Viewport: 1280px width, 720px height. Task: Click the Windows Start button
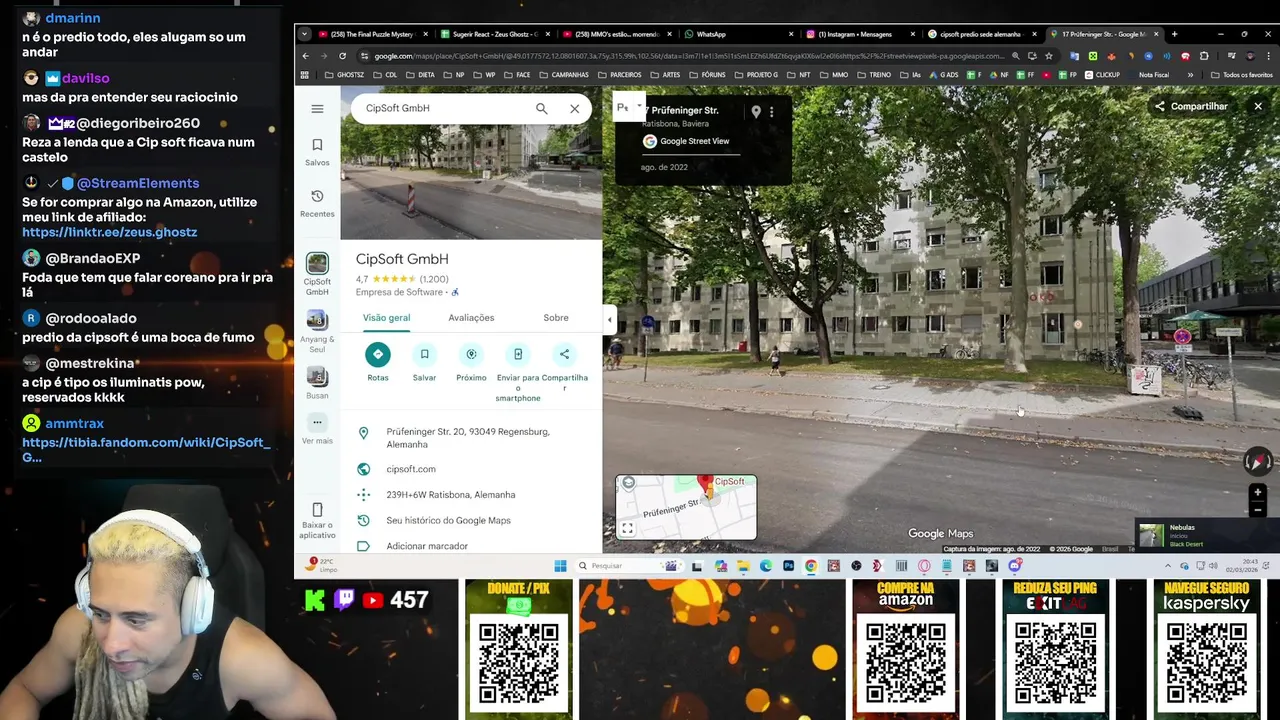click(x=560, y=566)
